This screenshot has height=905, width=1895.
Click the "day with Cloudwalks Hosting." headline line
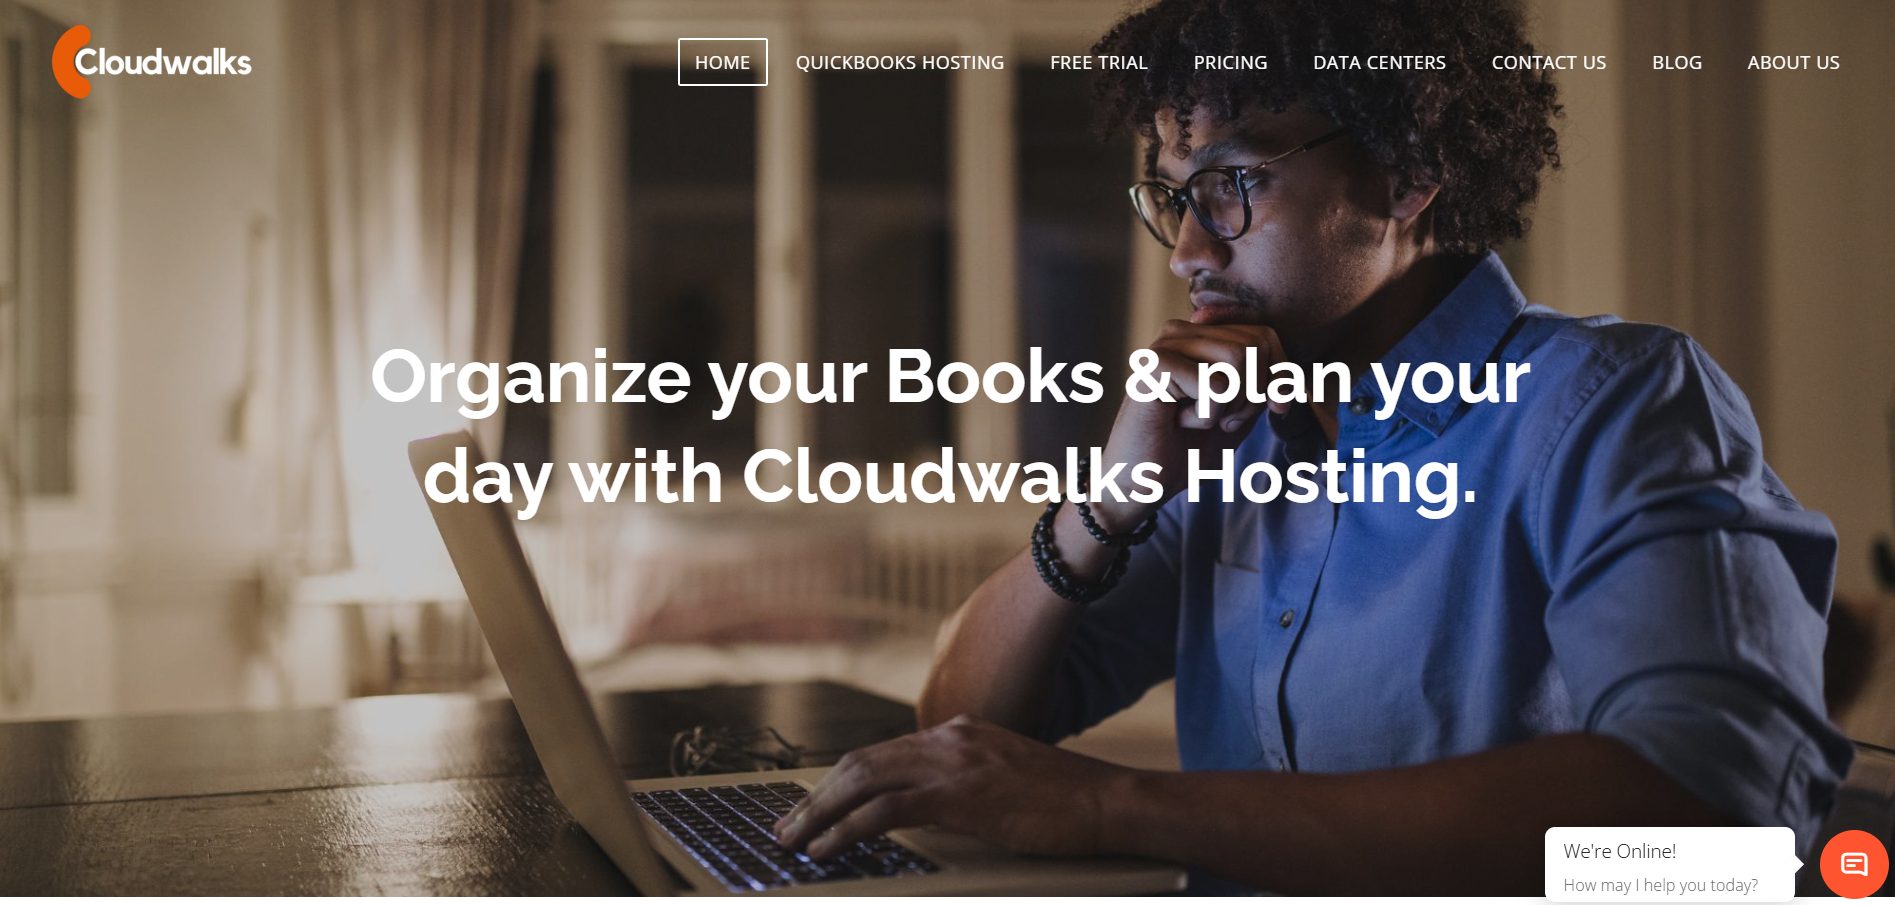(950, 477)
